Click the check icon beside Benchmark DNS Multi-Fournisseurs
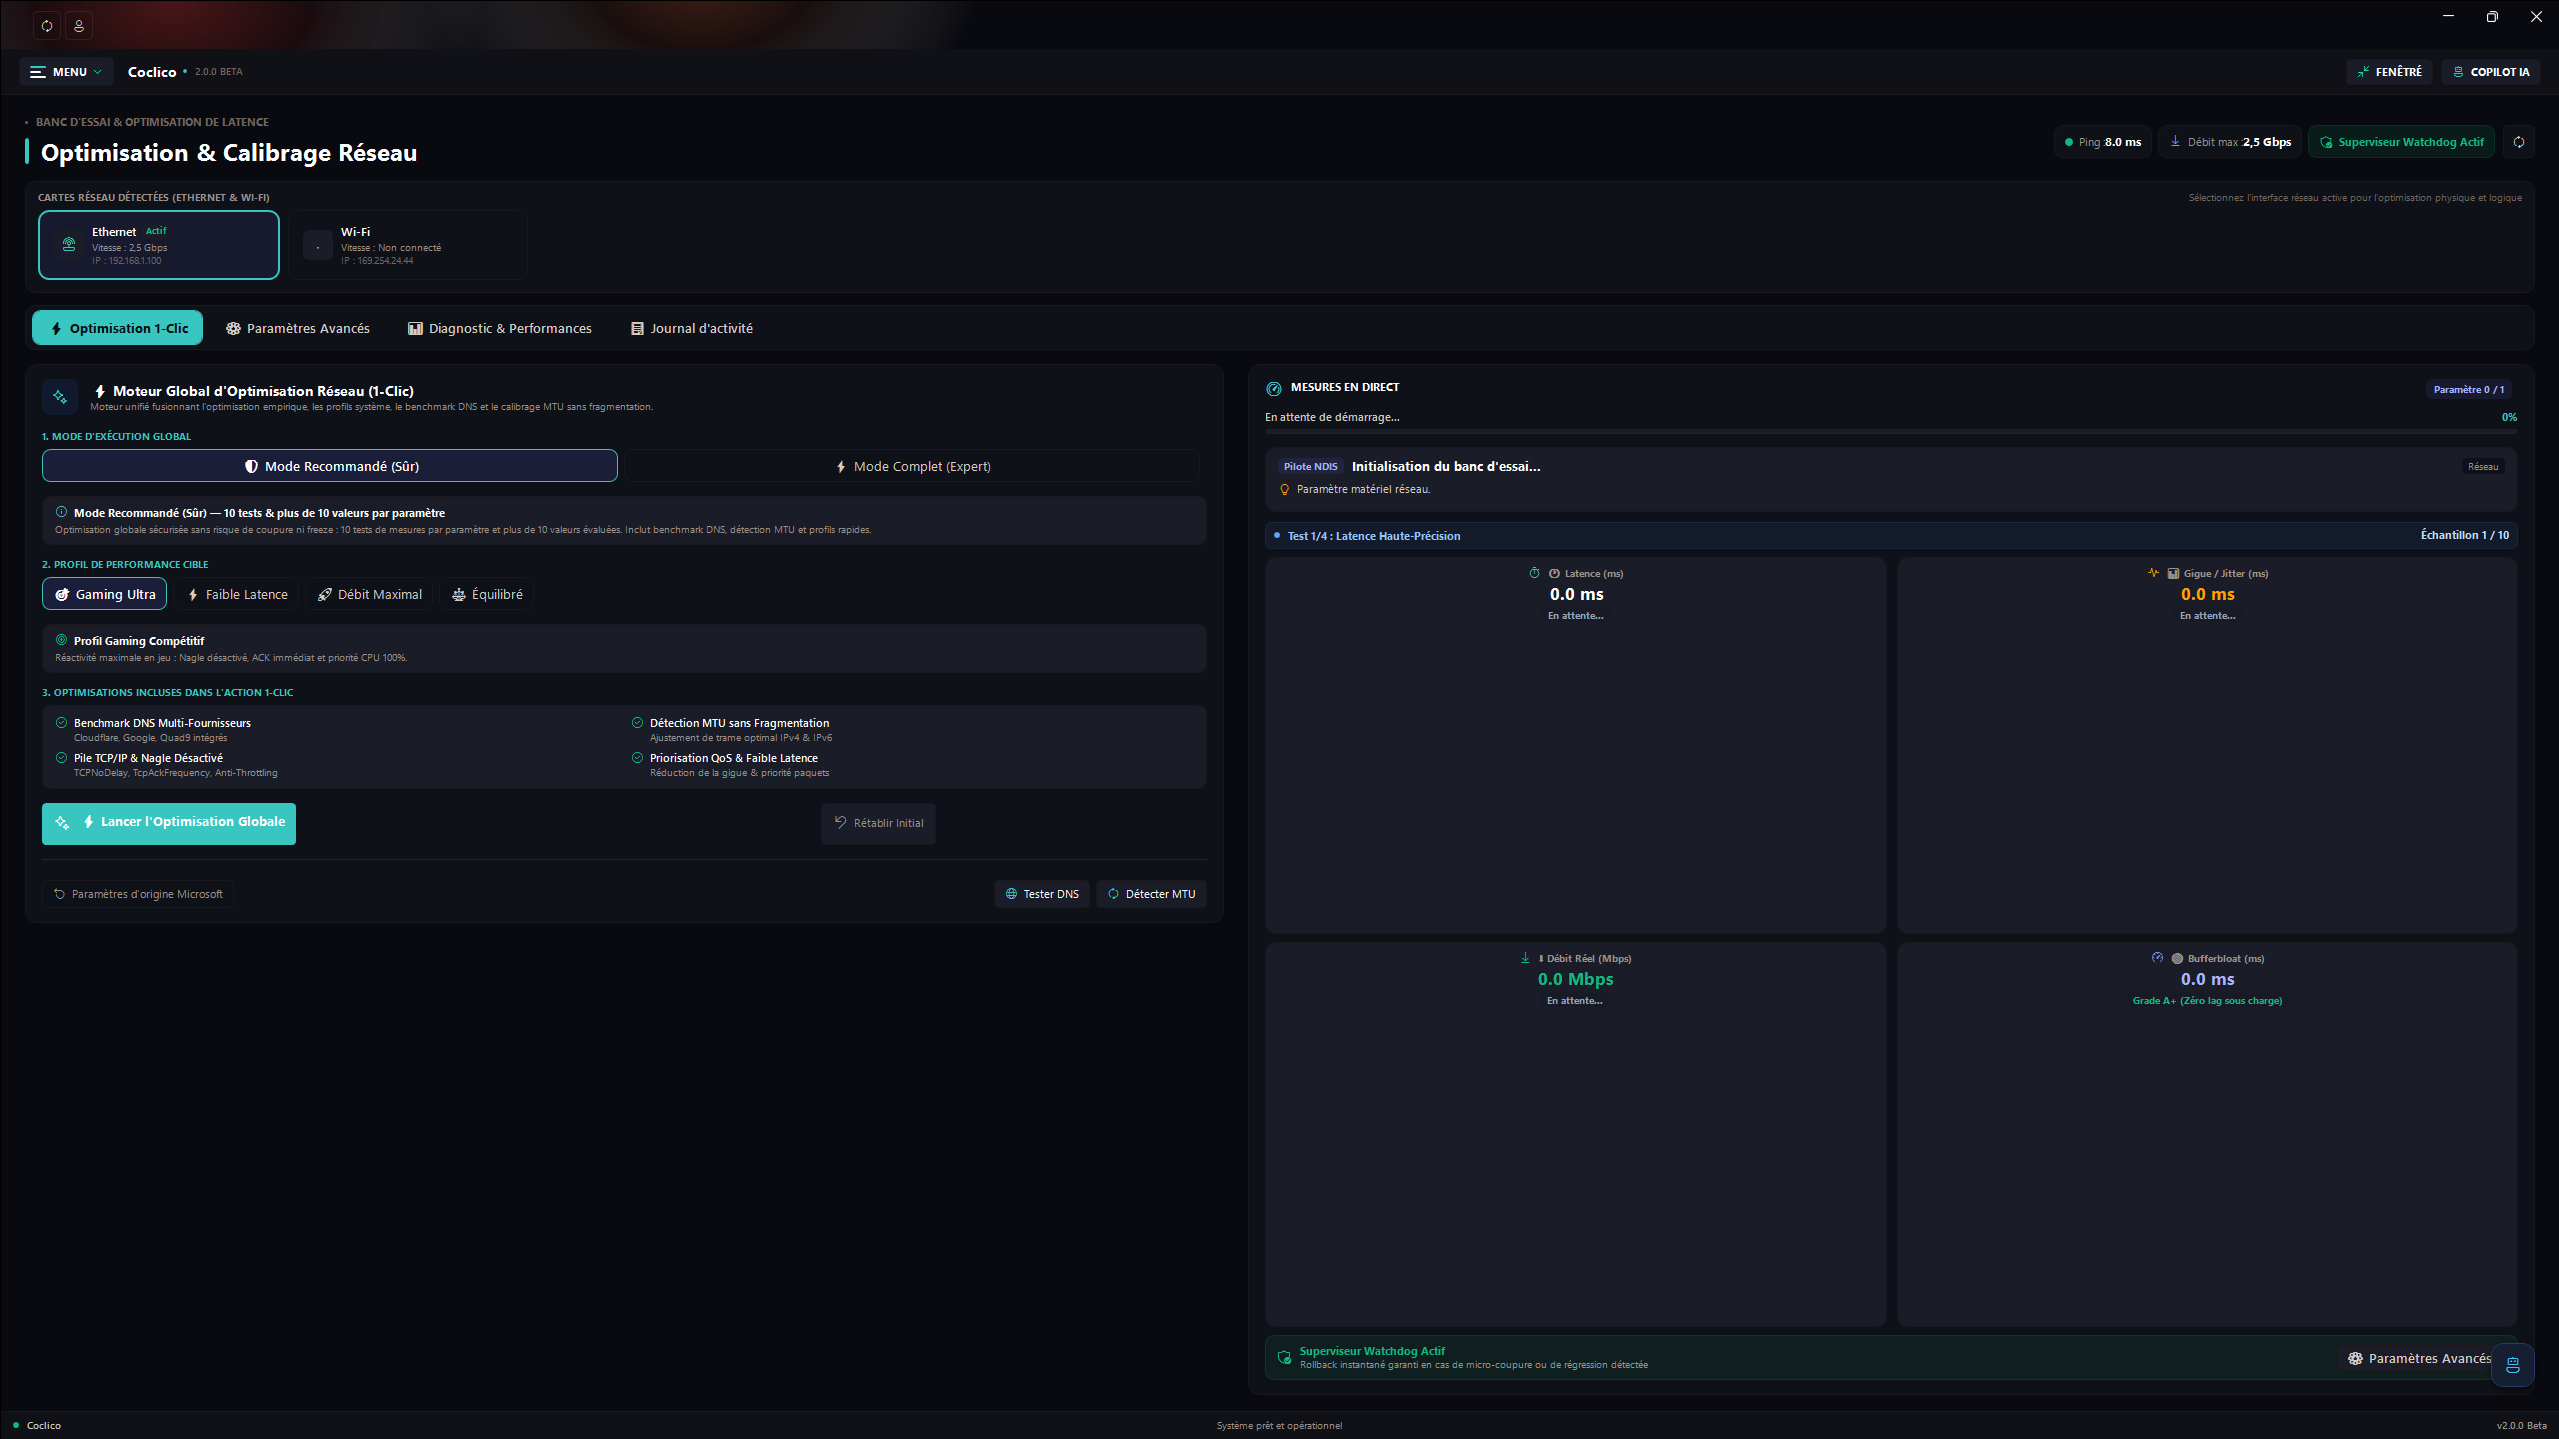Viewport: 2559px width, 1439px height. pos(62,722)
